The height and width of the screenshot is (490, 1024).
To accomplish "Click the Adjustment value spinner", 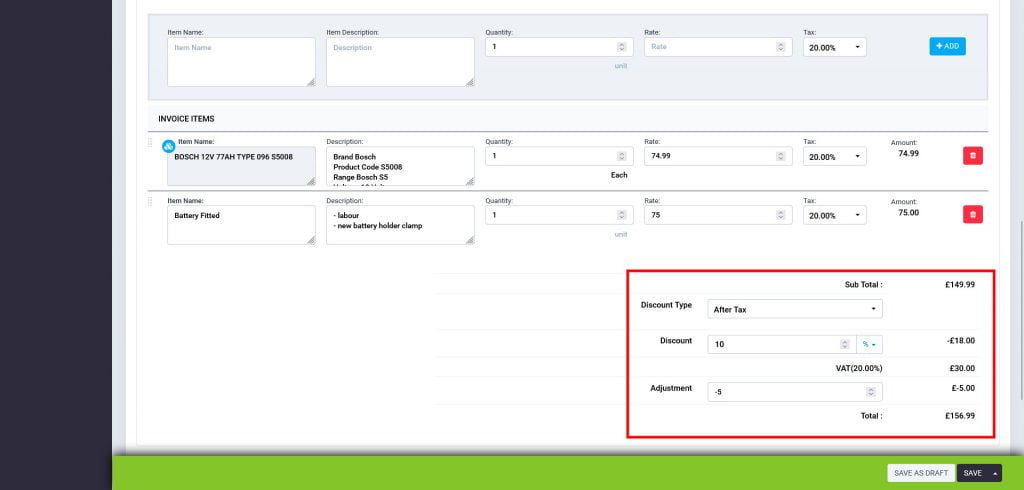I will point(871,392).
